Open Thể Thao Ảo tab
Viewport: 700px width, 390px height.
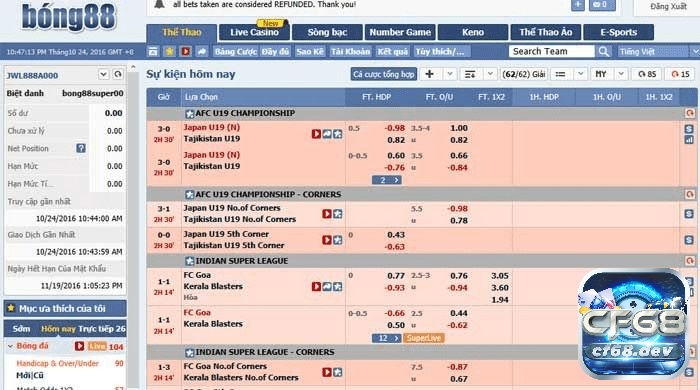coord(546,32)
